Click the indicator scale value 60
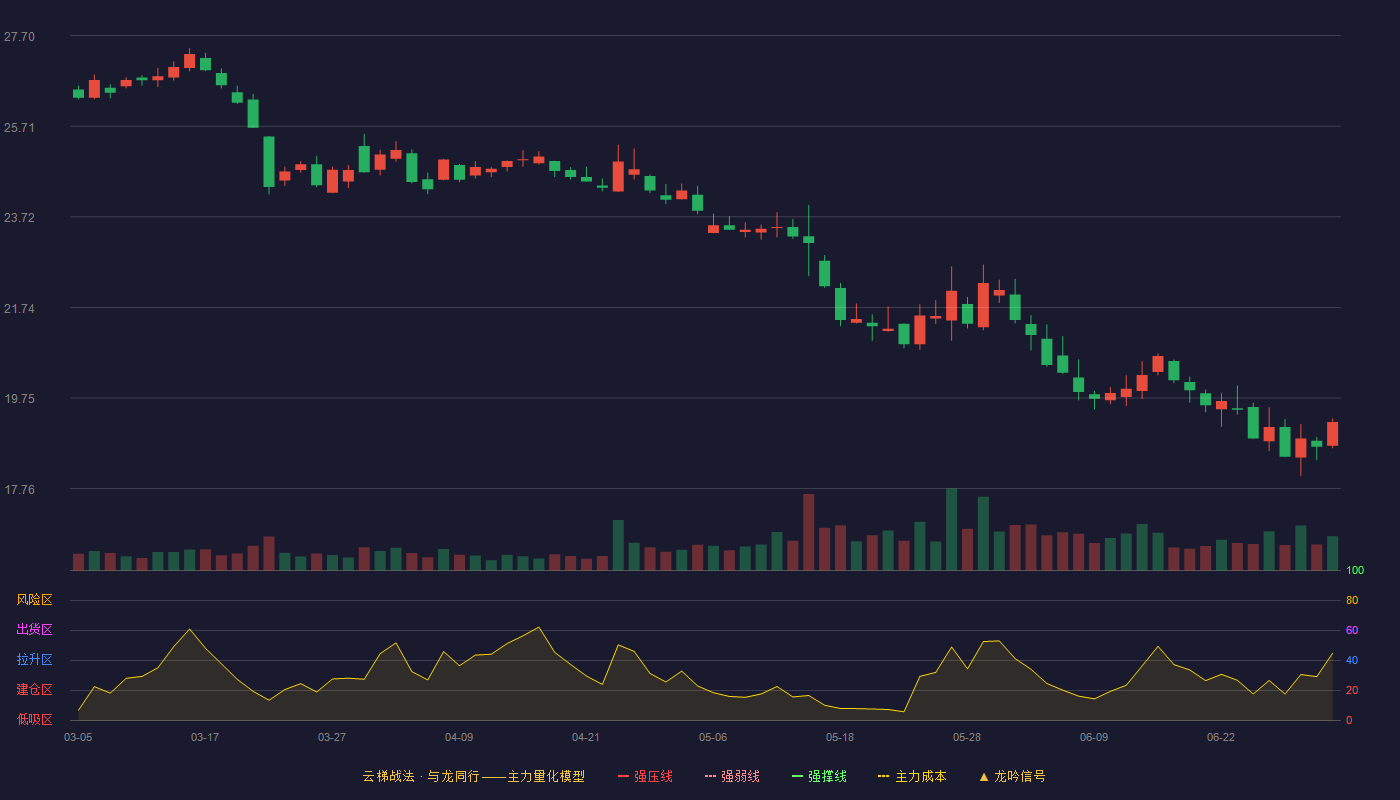 click(x=1352, y=630)
